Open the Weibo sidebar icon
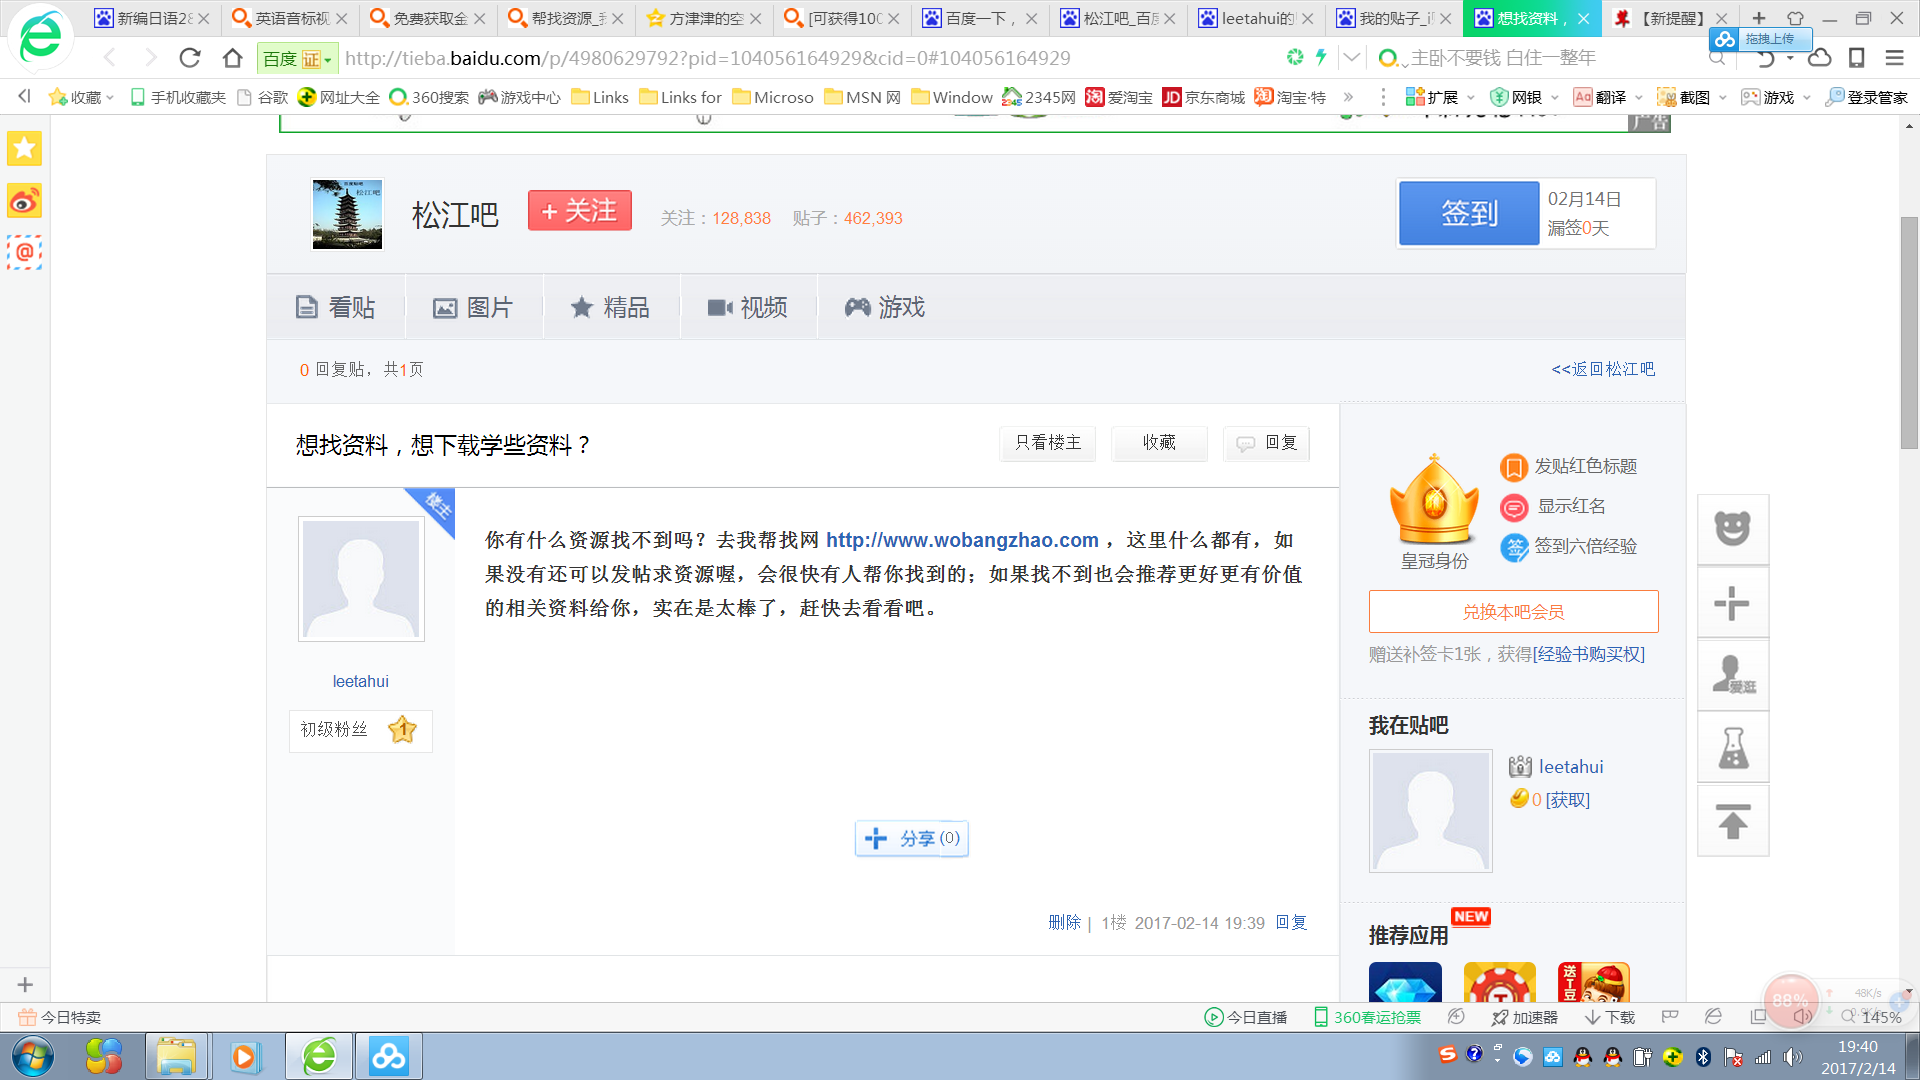 (x=24, y=201)
